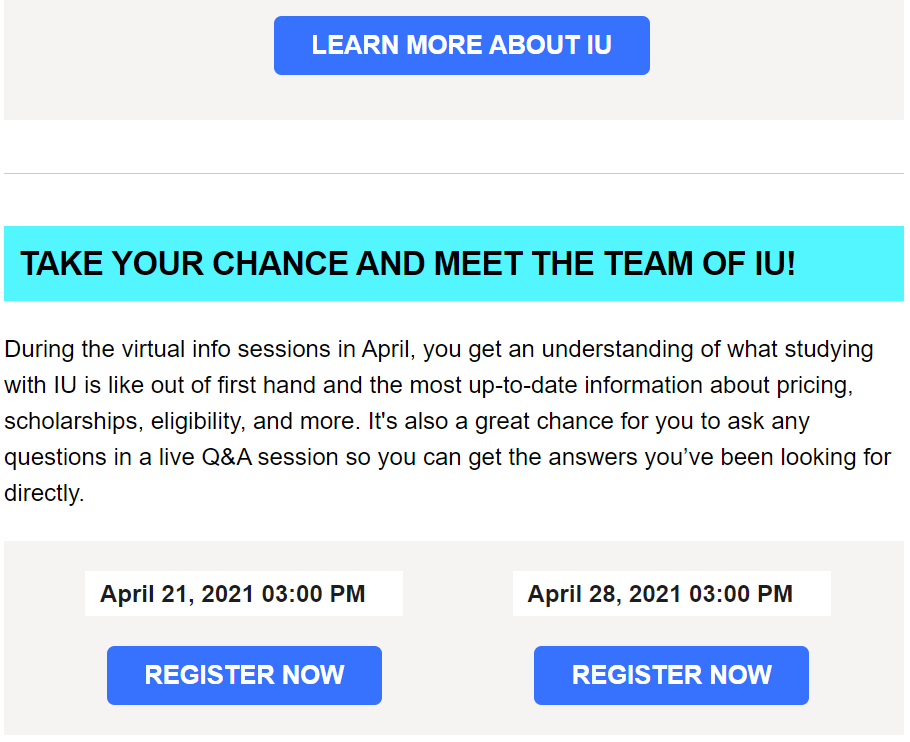The image size is (910, 742).
Task: Click the word "studying" in the paragraph
Action: [826, 349]
